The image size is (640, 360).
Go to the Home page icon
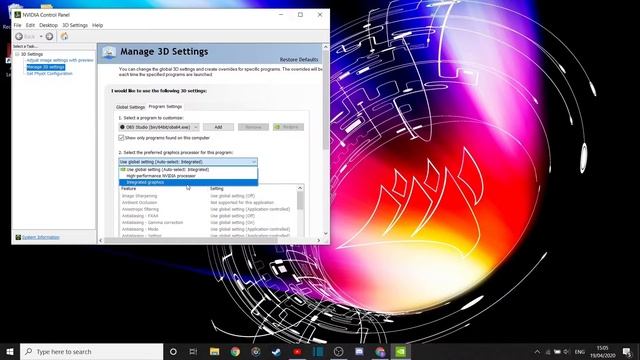click(x=64, y=37)
